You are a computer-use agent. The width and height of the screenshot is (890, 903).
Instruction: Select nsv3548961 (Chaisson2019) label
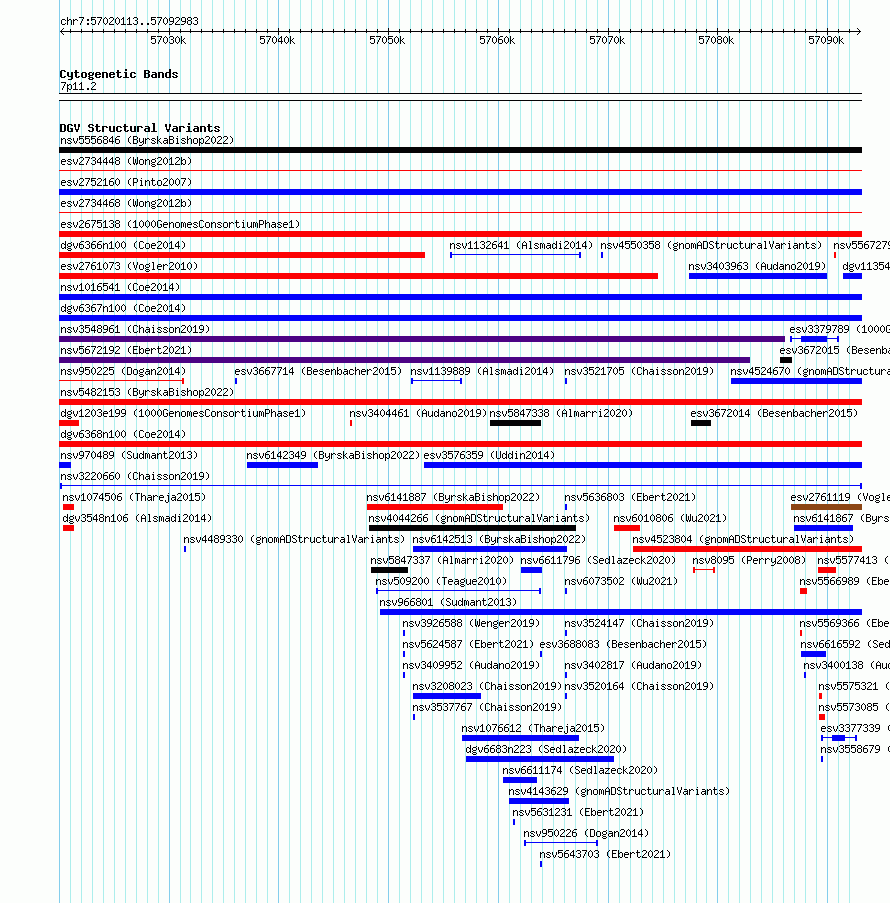[135, 329]
